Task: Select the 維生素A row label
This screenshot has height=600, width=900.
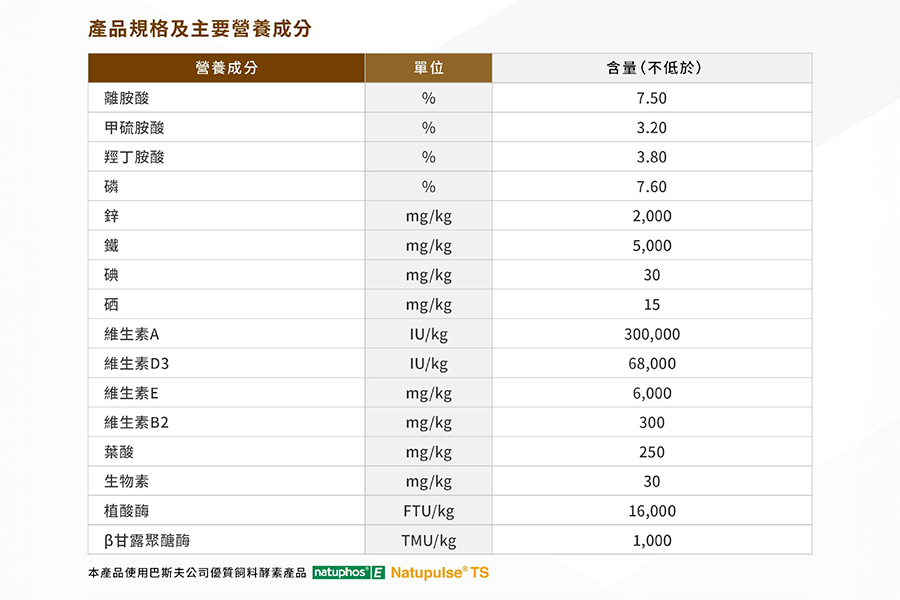Action: [x=131, y=334]
